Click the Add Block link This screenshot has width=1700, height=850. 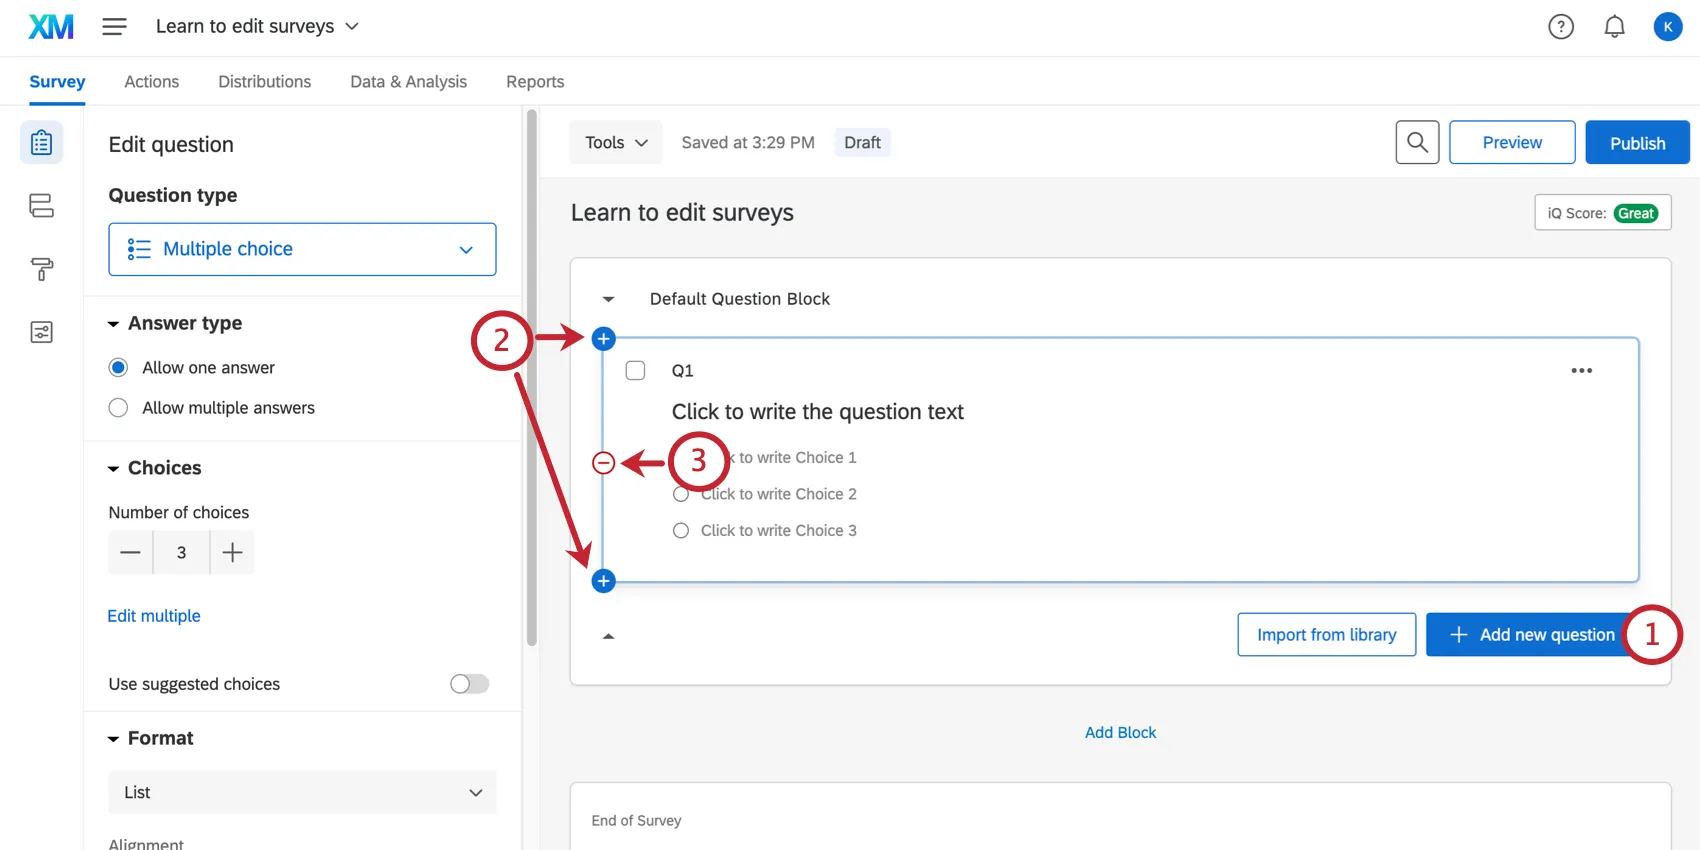(1120, 733)
